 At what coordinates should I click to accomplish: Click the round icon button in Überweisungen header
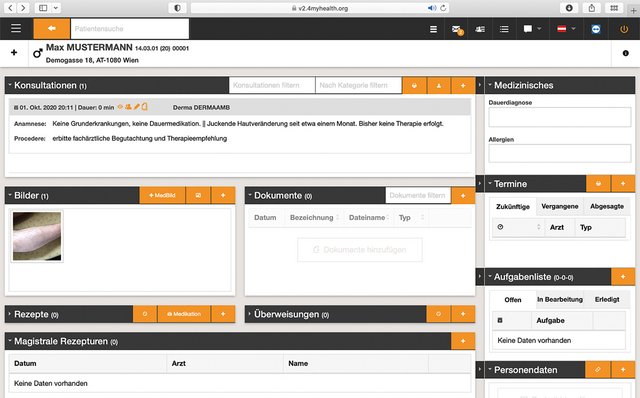pyautogui.click(x=438, y=314)
